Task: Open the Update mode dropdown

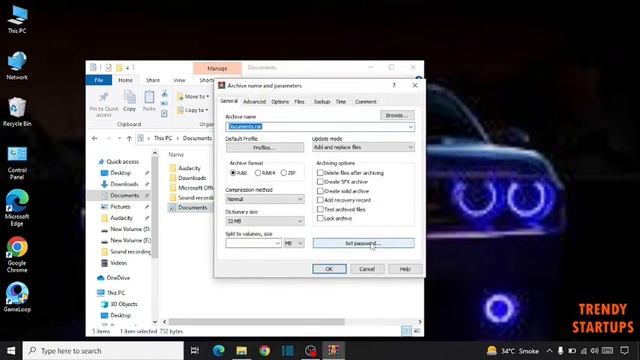Action: [364, 147]
